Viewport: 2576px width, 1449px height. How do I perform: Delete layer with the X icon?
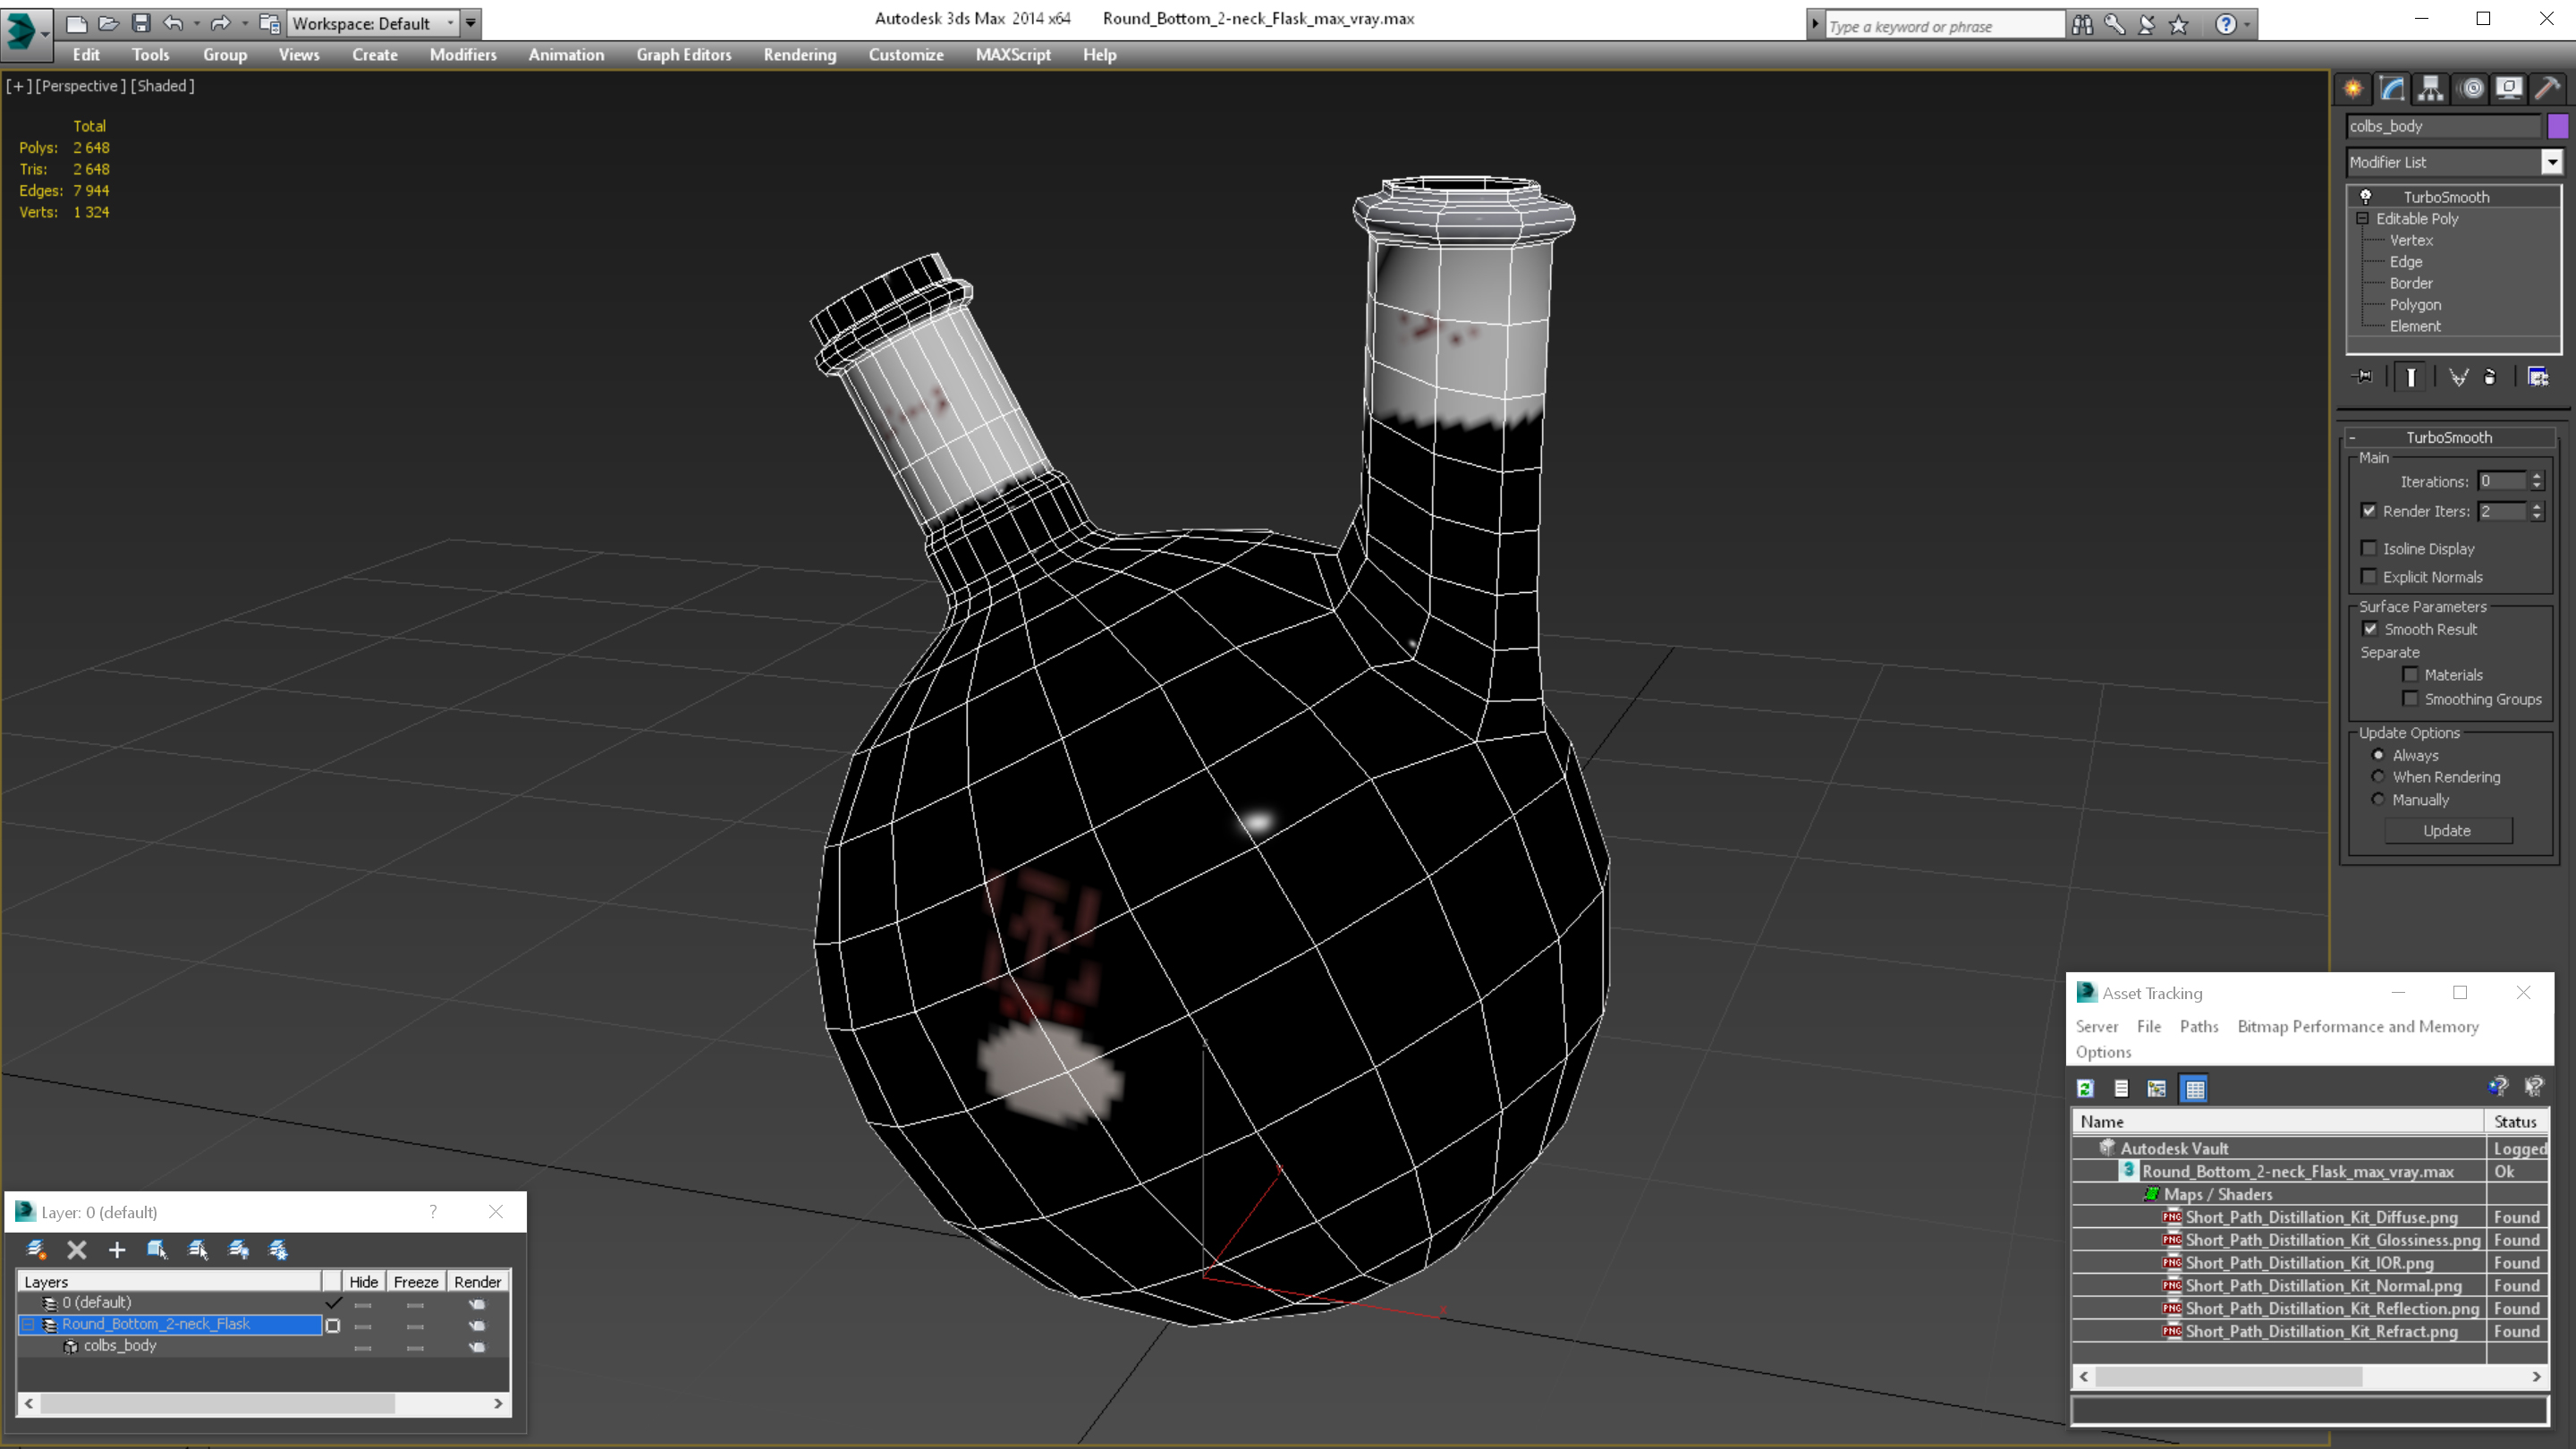click(x=77, y=1249)
